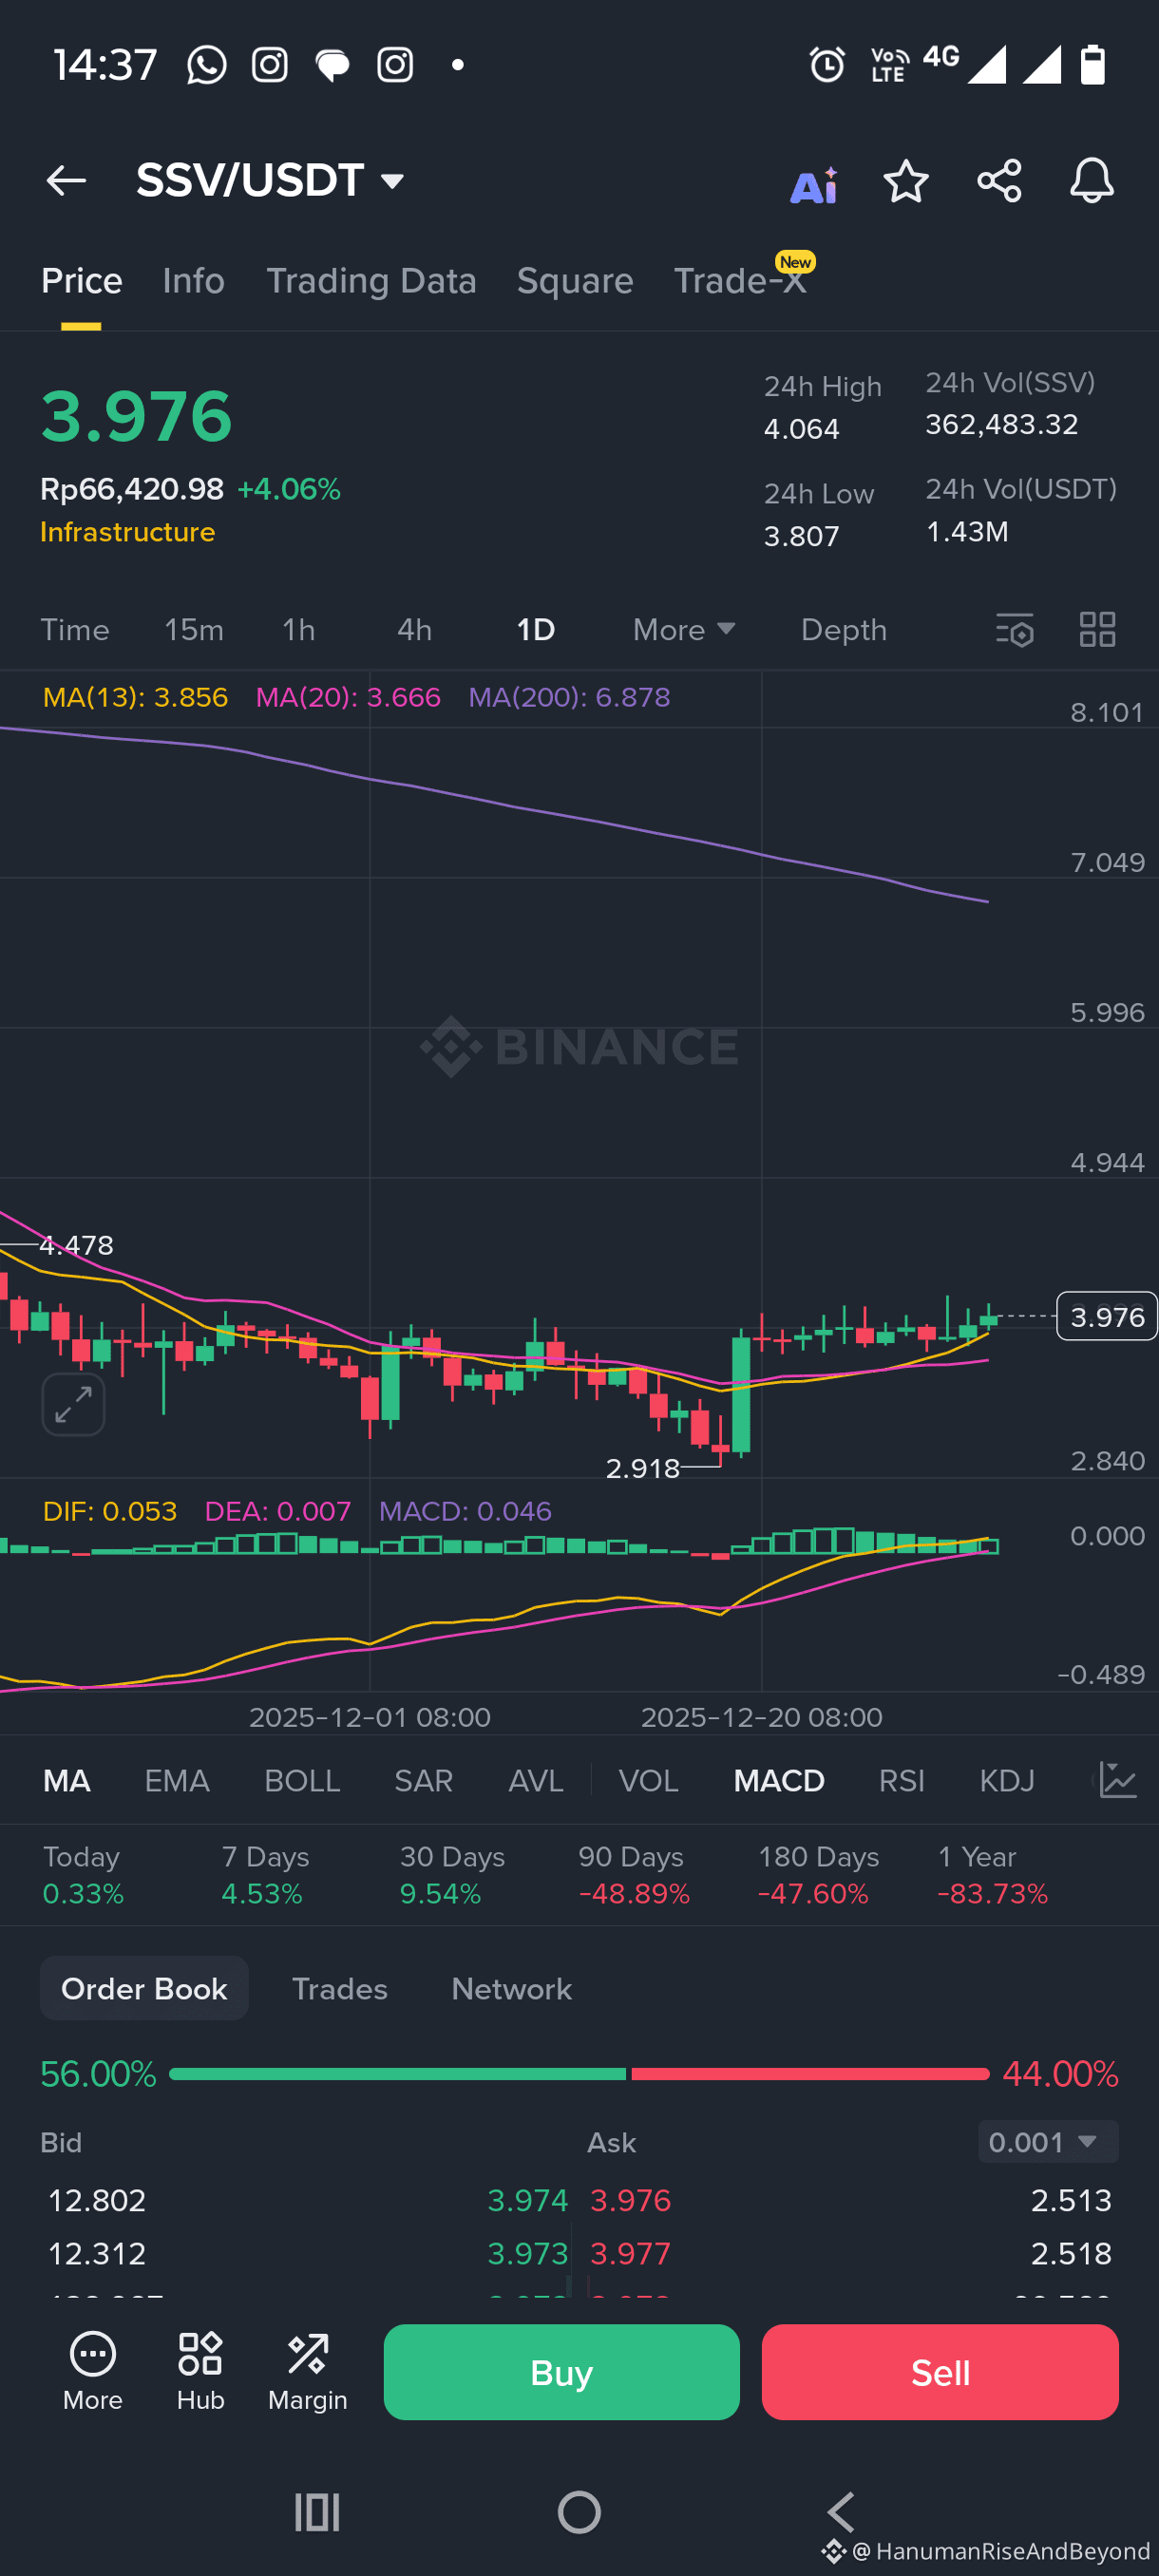Go back using the top-left arrow
The width and height of the screenshot is (1159, 2576).
tap(66, 181)
